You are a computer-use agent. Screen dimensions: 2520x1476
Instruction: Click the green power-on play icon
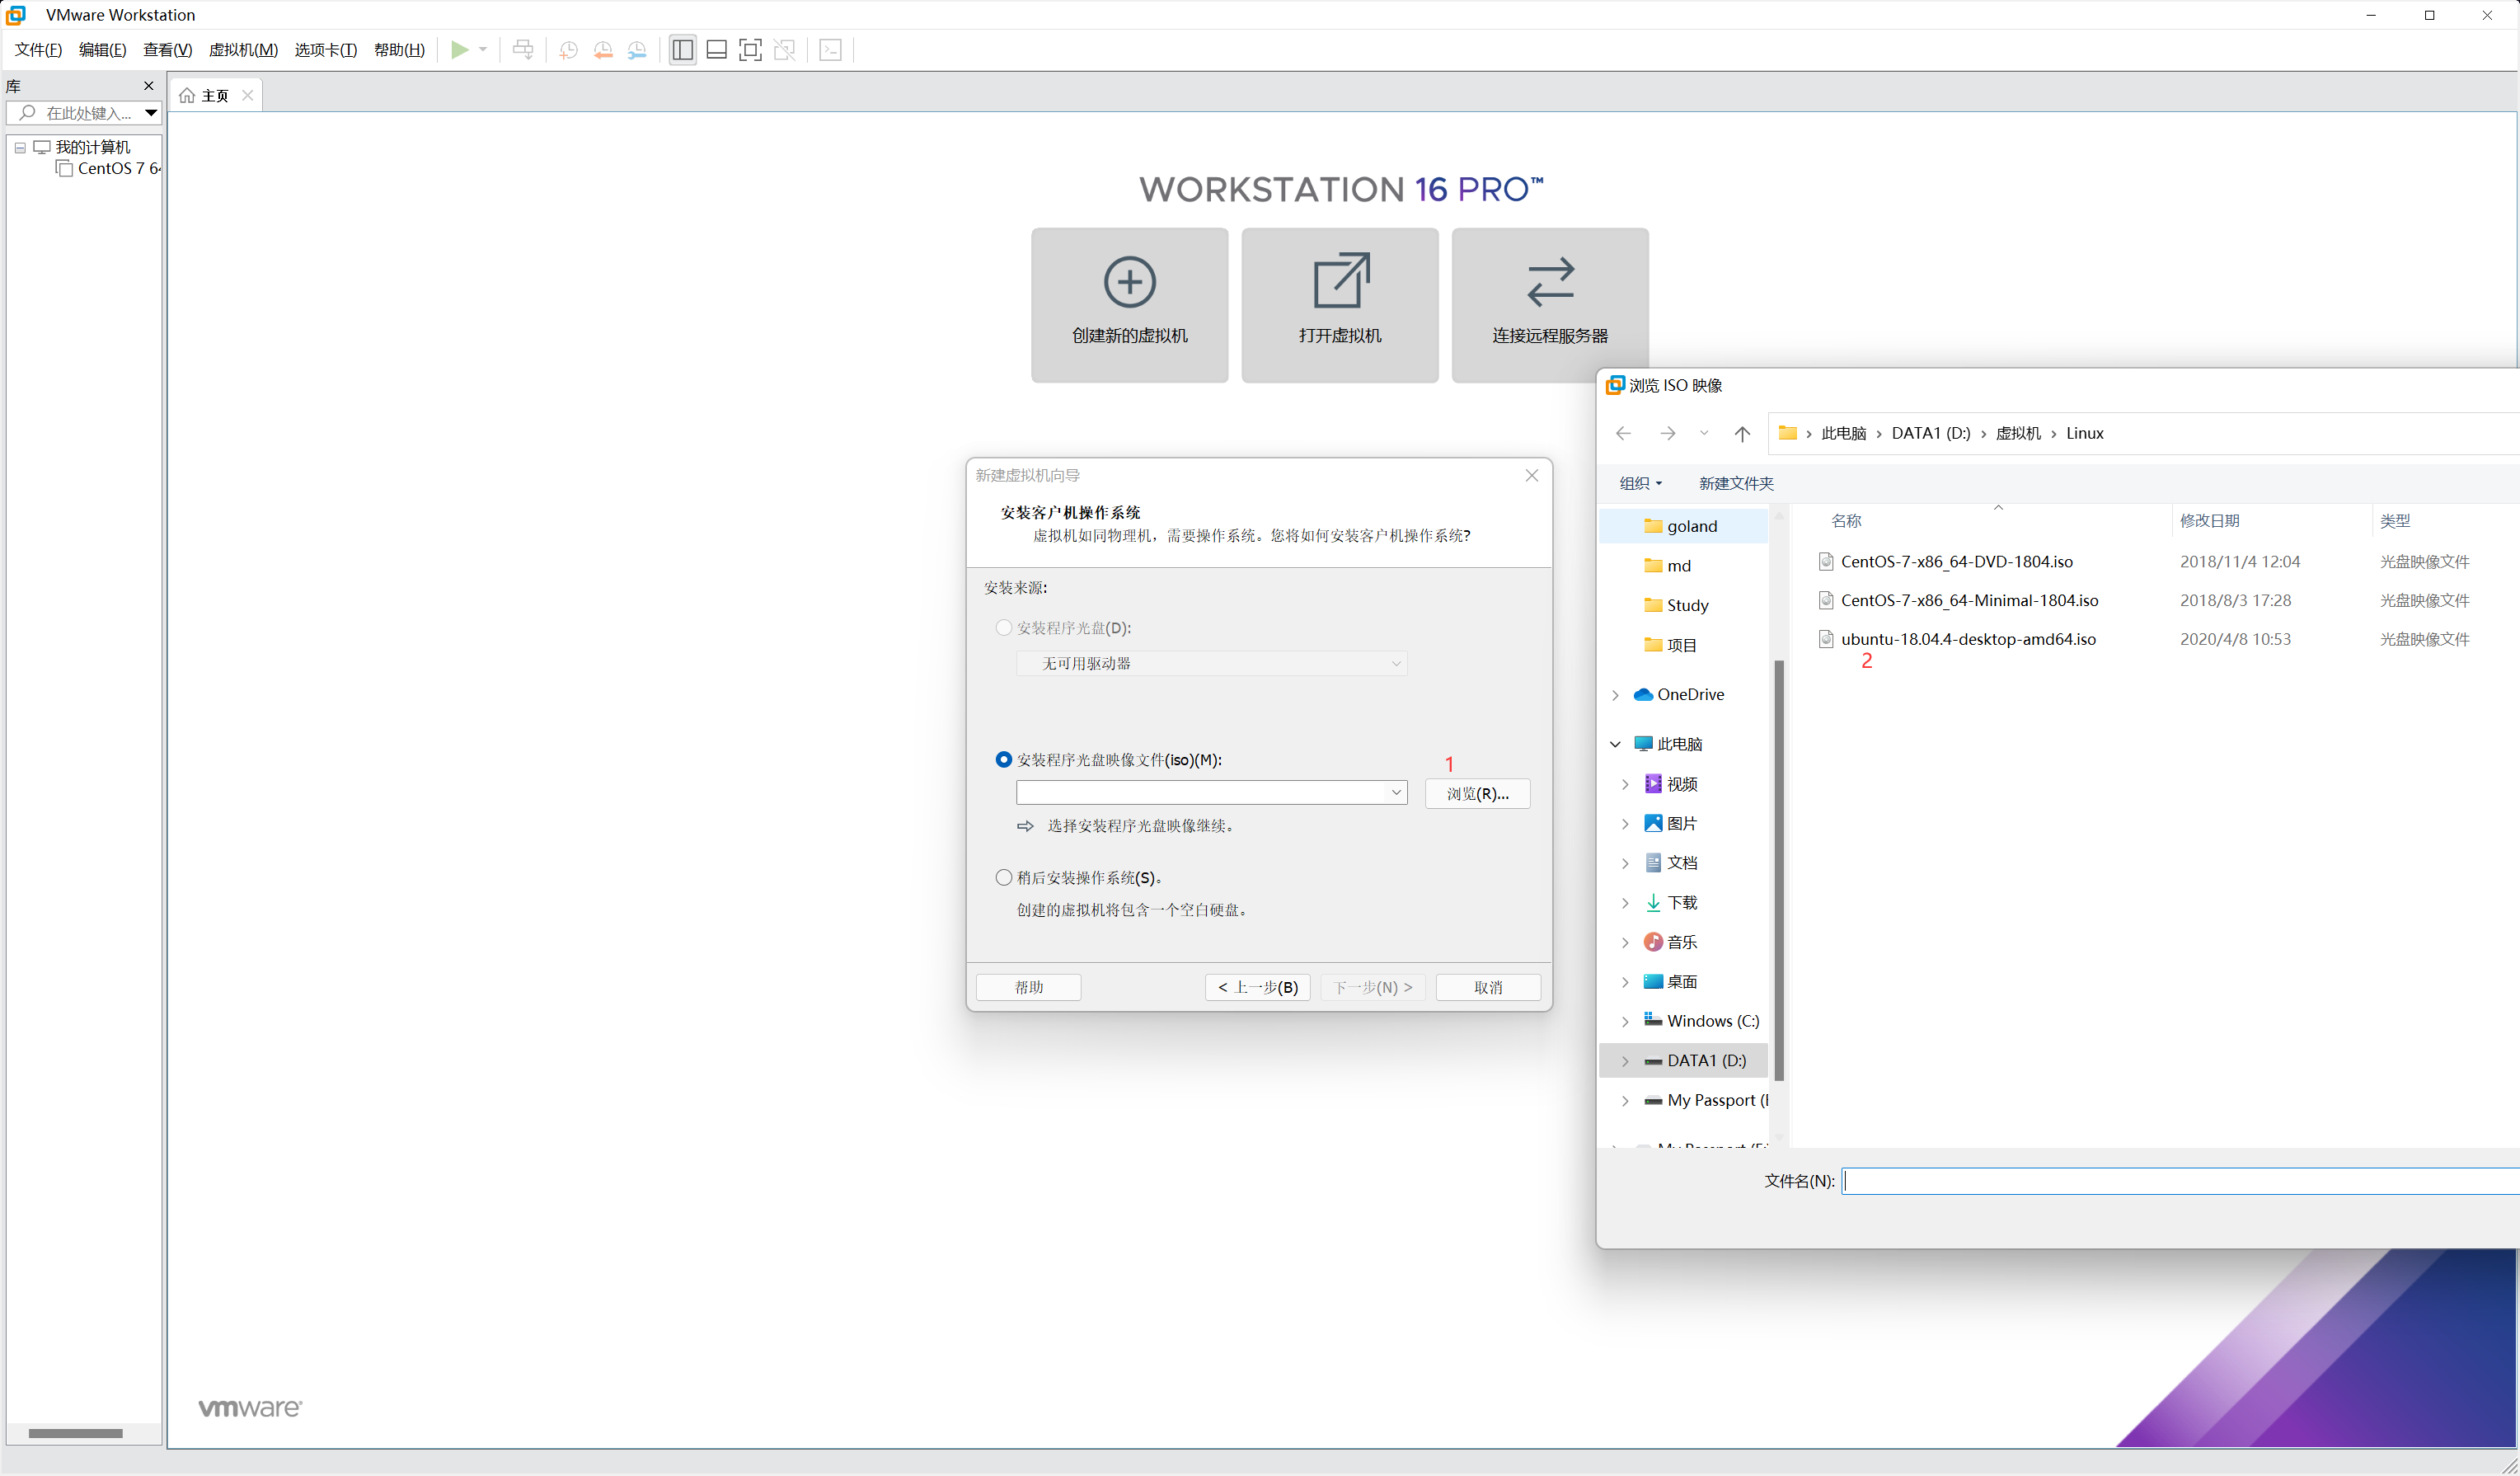click(459, 50)
